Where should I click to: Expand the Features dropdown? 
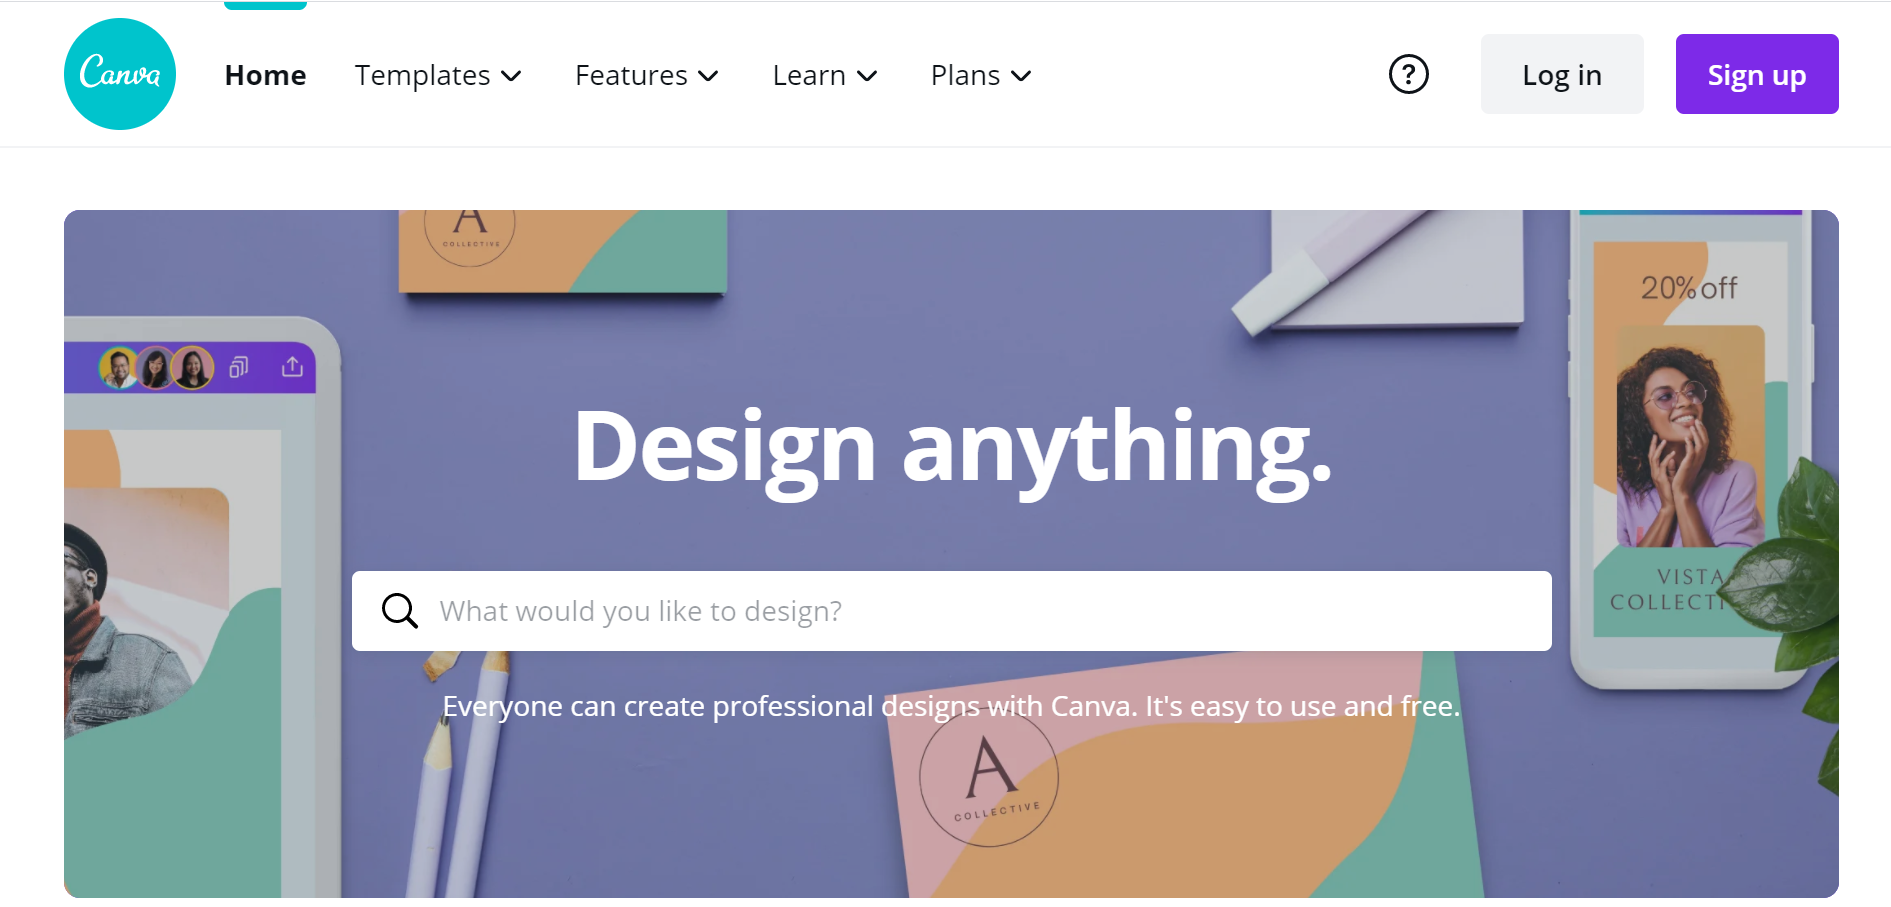(x=646, y=75)
